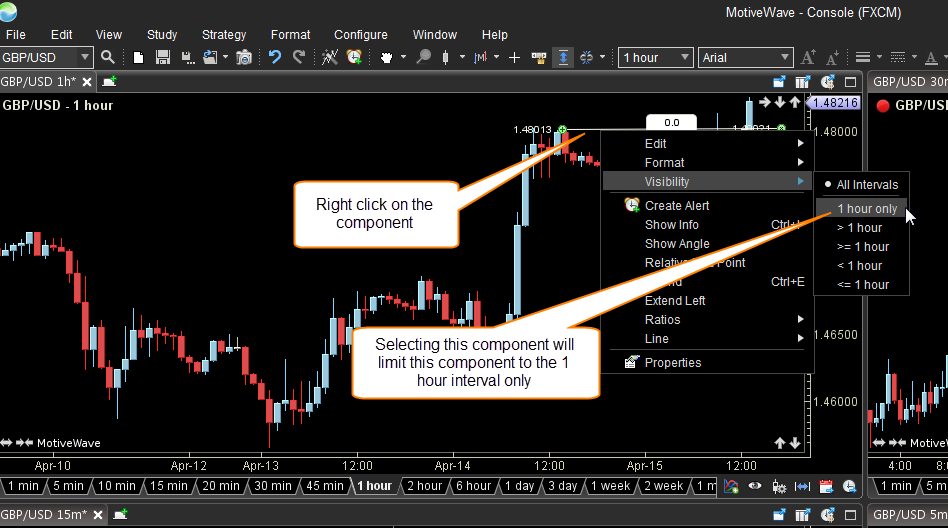Increase font size with the A up icon
The width and height of the screenshot is (948, 528).
pos(808,57)
